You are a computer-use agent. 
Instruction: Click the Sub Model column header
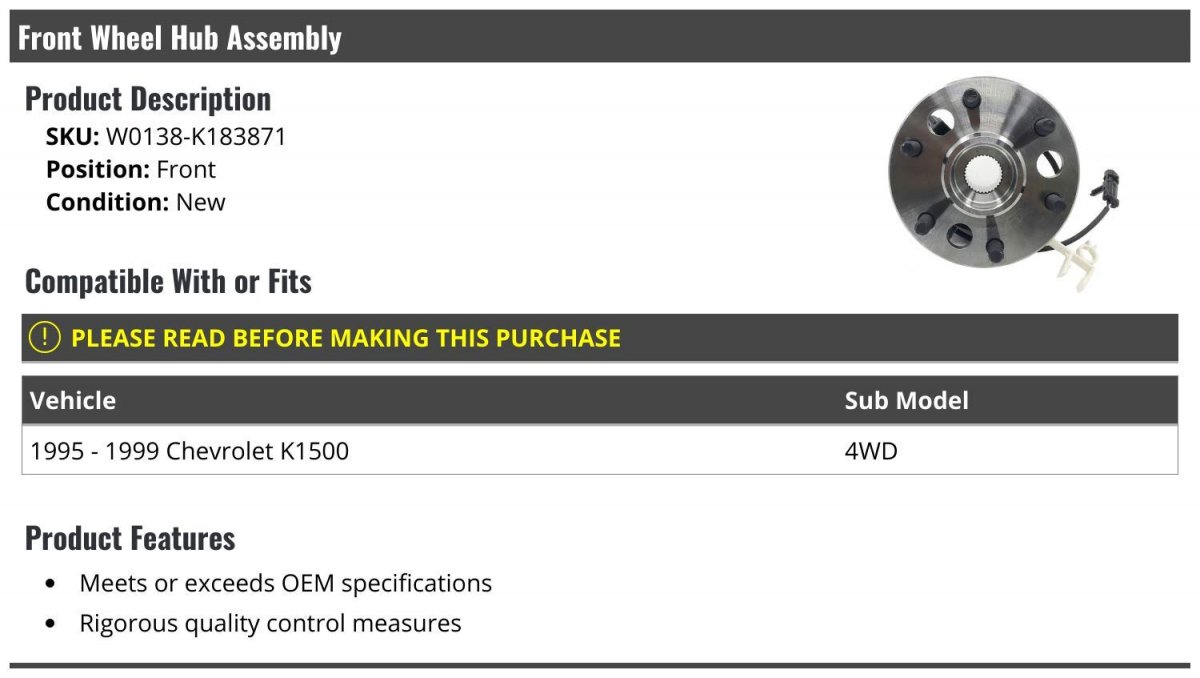[906, 400]
